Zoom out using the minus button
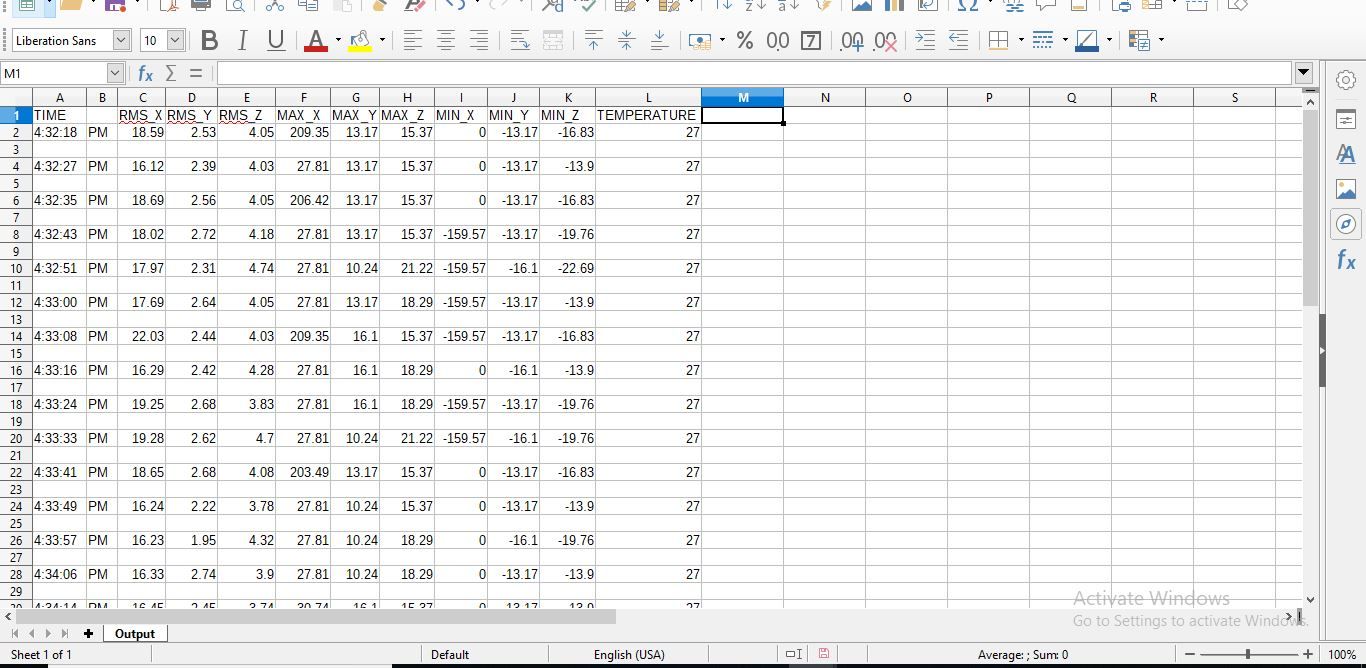The height and width of the screenshot is (668, 1366). pyautogui.click(x=1190, y=654)
